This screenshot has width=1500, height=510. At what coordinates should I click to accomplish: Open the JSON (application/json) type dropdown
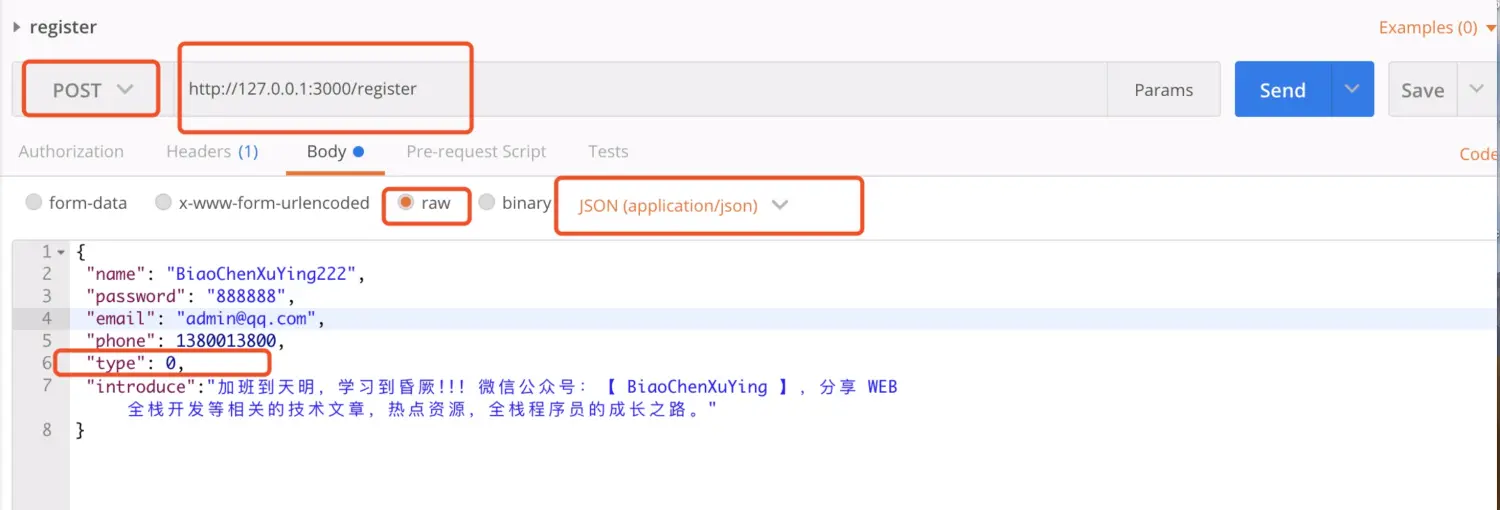coord(683,205)
